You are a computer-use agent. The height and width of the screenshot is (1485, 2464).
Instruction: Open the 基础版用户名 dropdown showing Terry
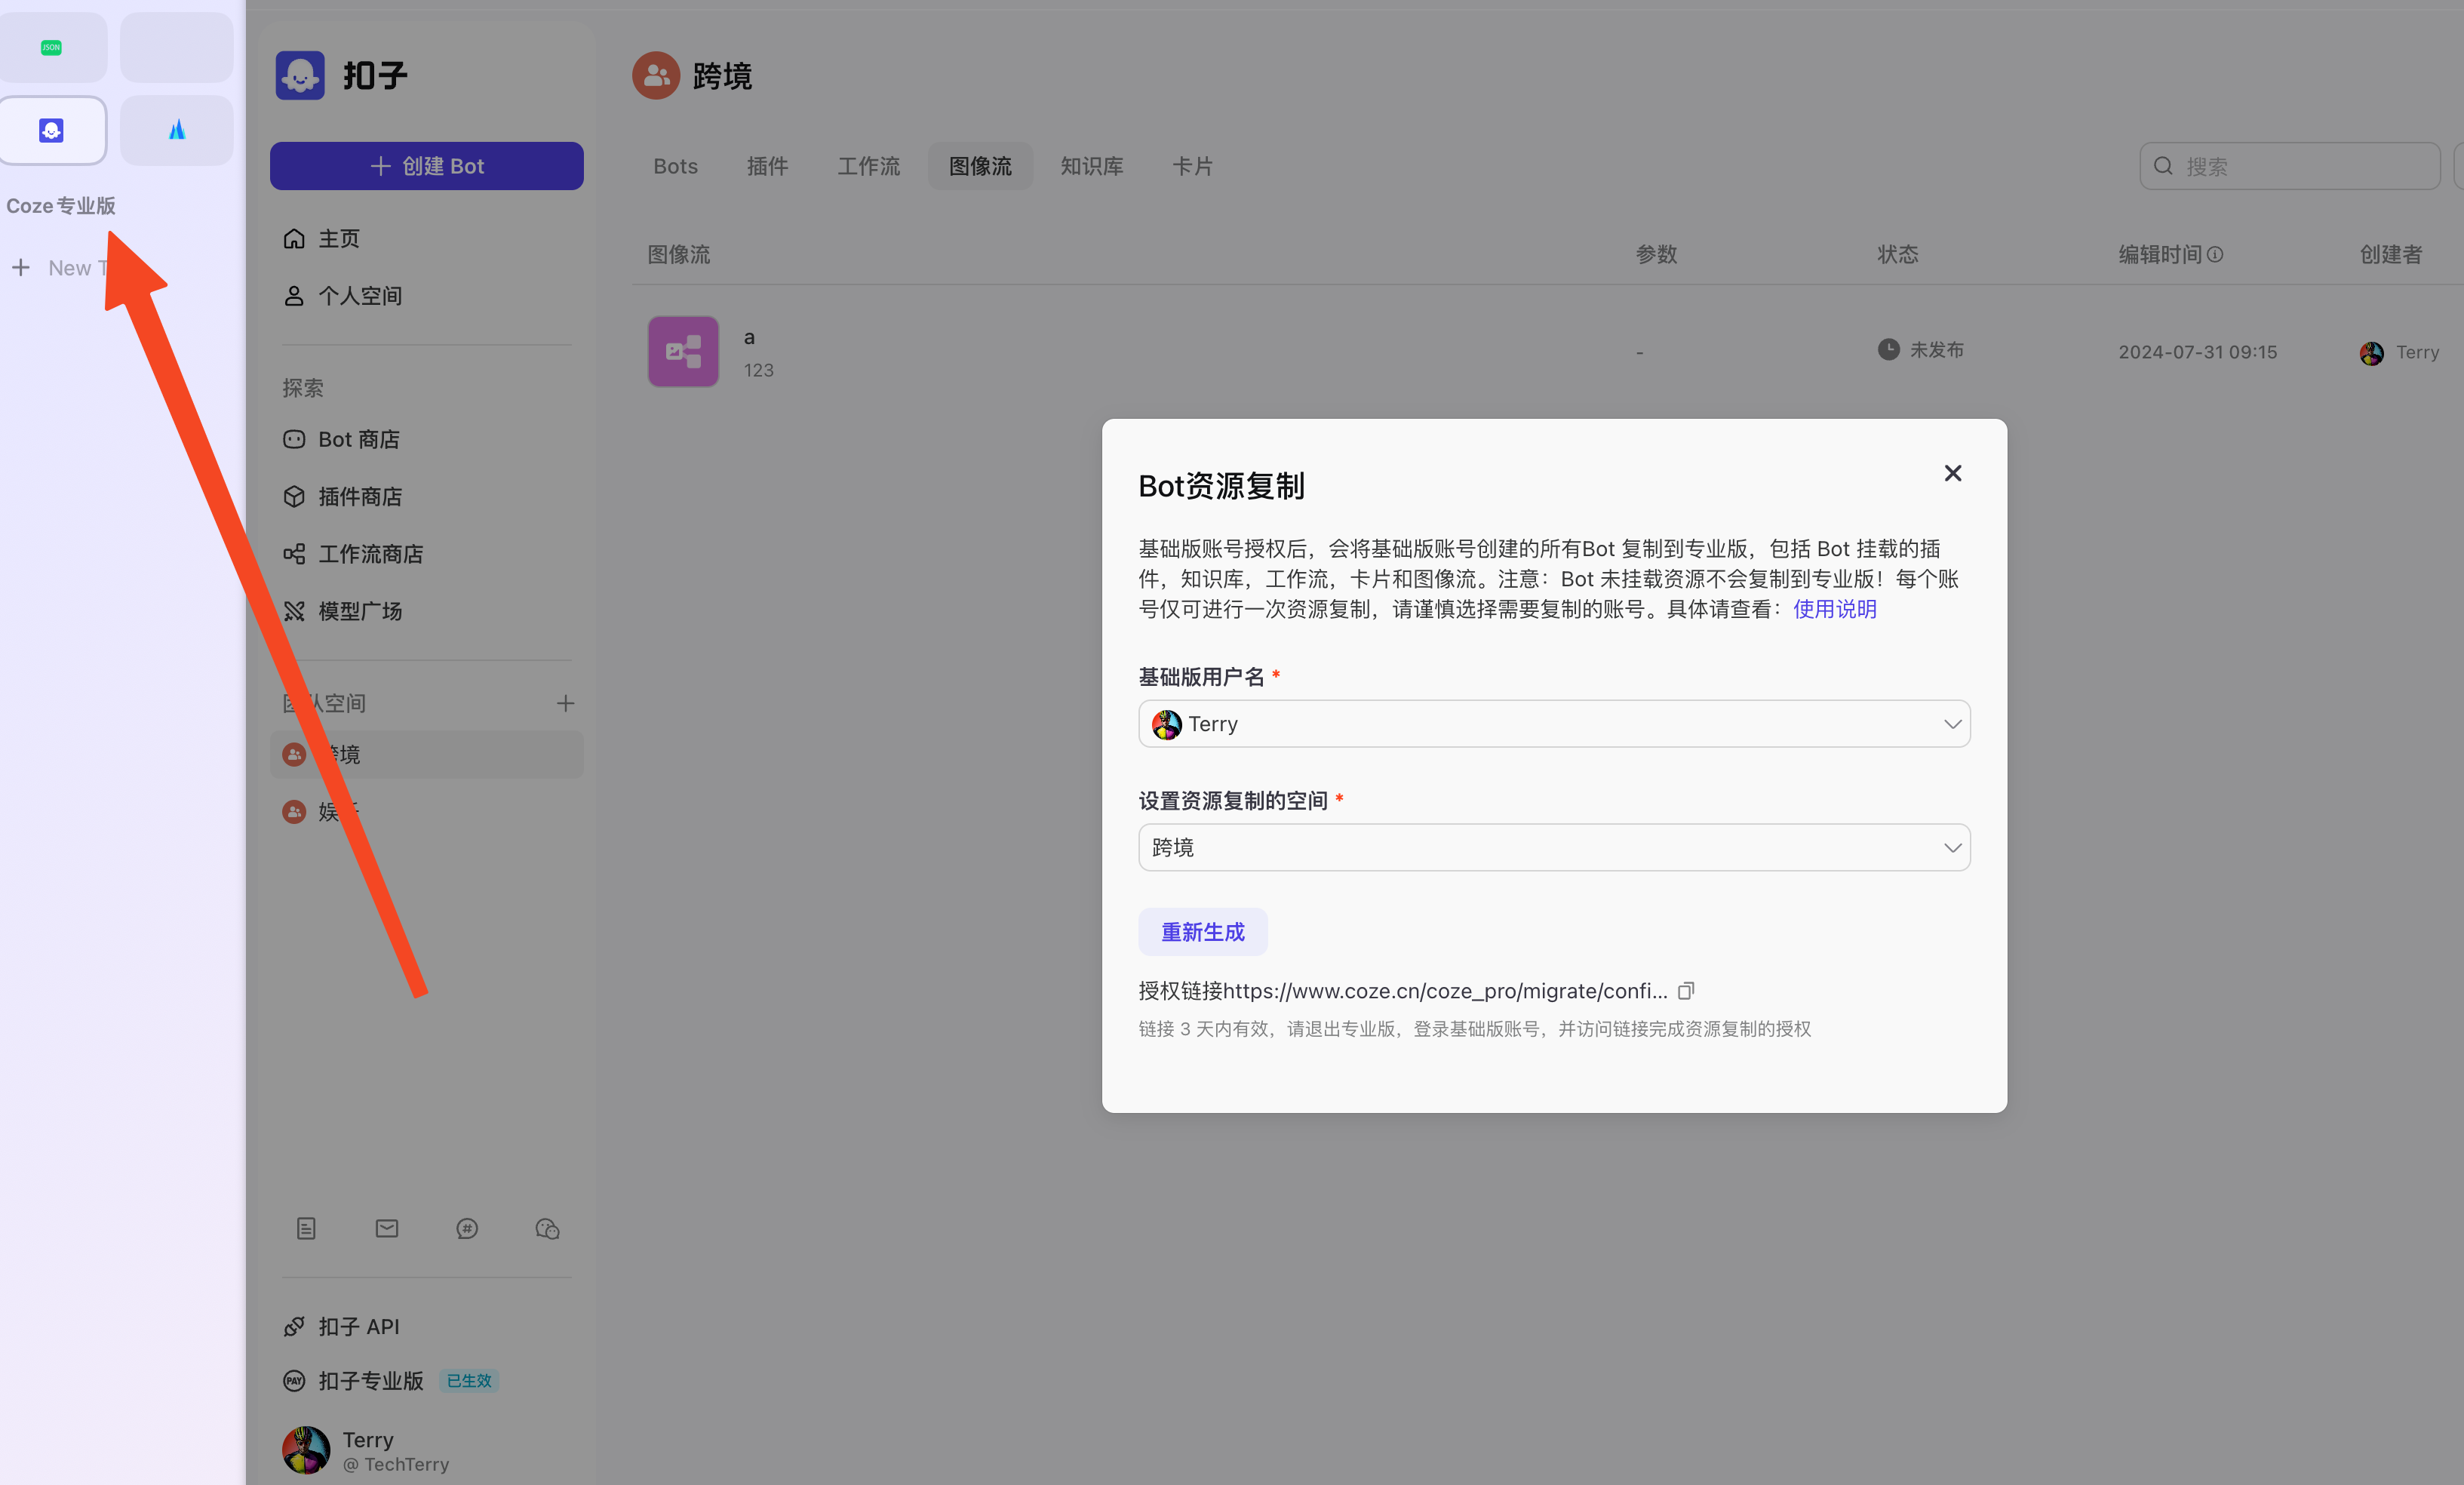point(1554,724)
